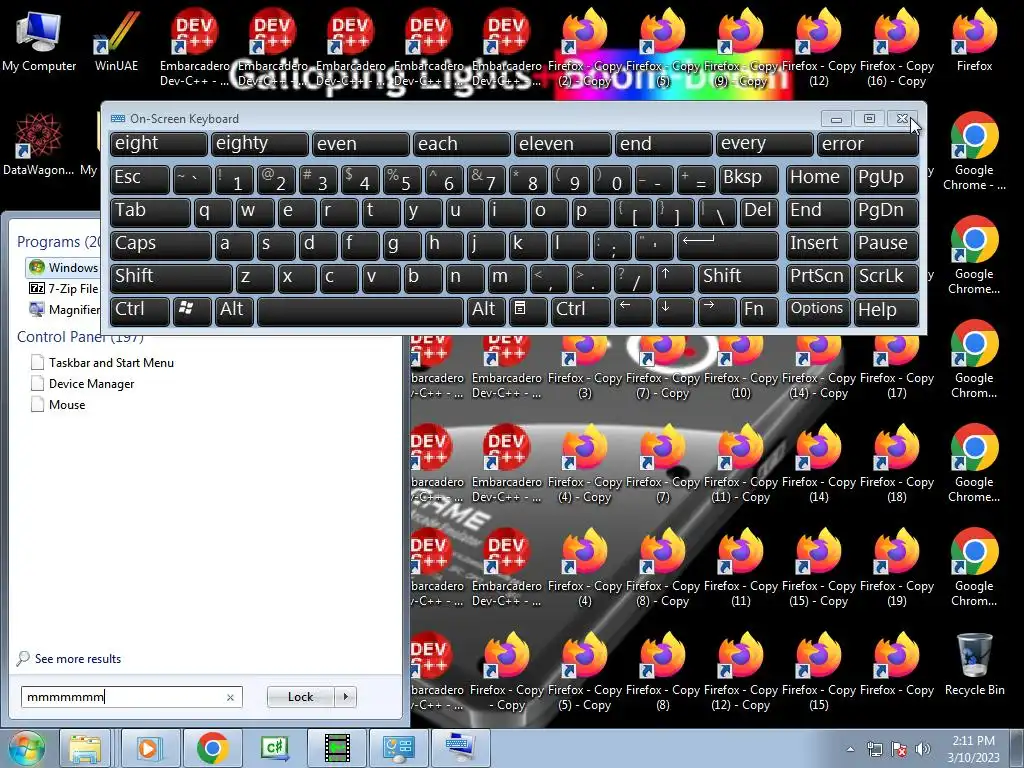Click the PrtScn key
The image size is (1024, 768).
coord(818,278)
